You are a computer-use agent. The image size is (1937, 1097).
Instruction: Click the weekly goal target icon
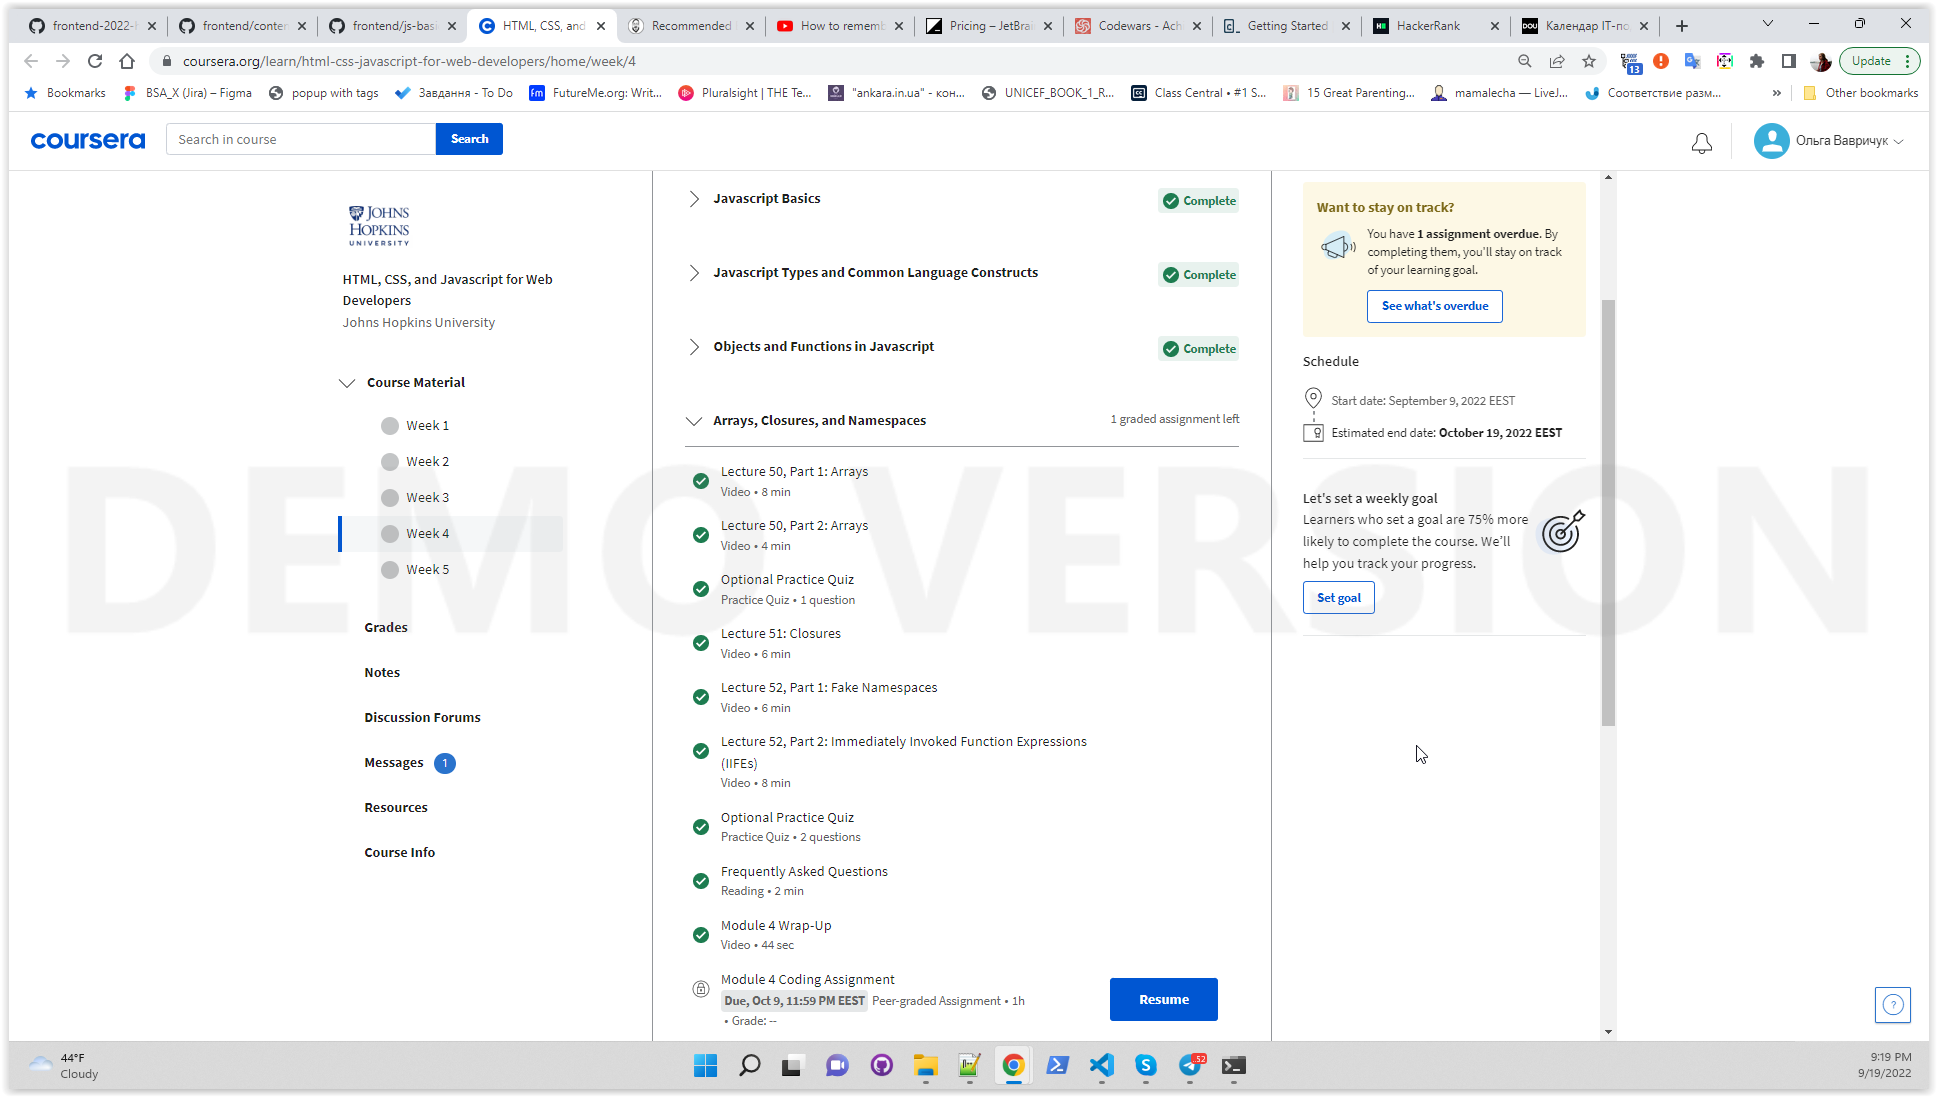[x=1561, y=532]
